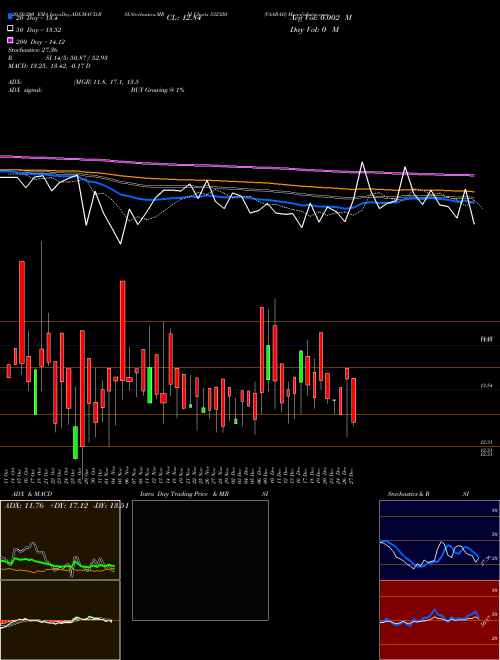Image resolution: width=500 pixels, height=660 pixels.
Task: Click the 'Avg Vol: 0.002 M' label
Action: click(321, 18)
